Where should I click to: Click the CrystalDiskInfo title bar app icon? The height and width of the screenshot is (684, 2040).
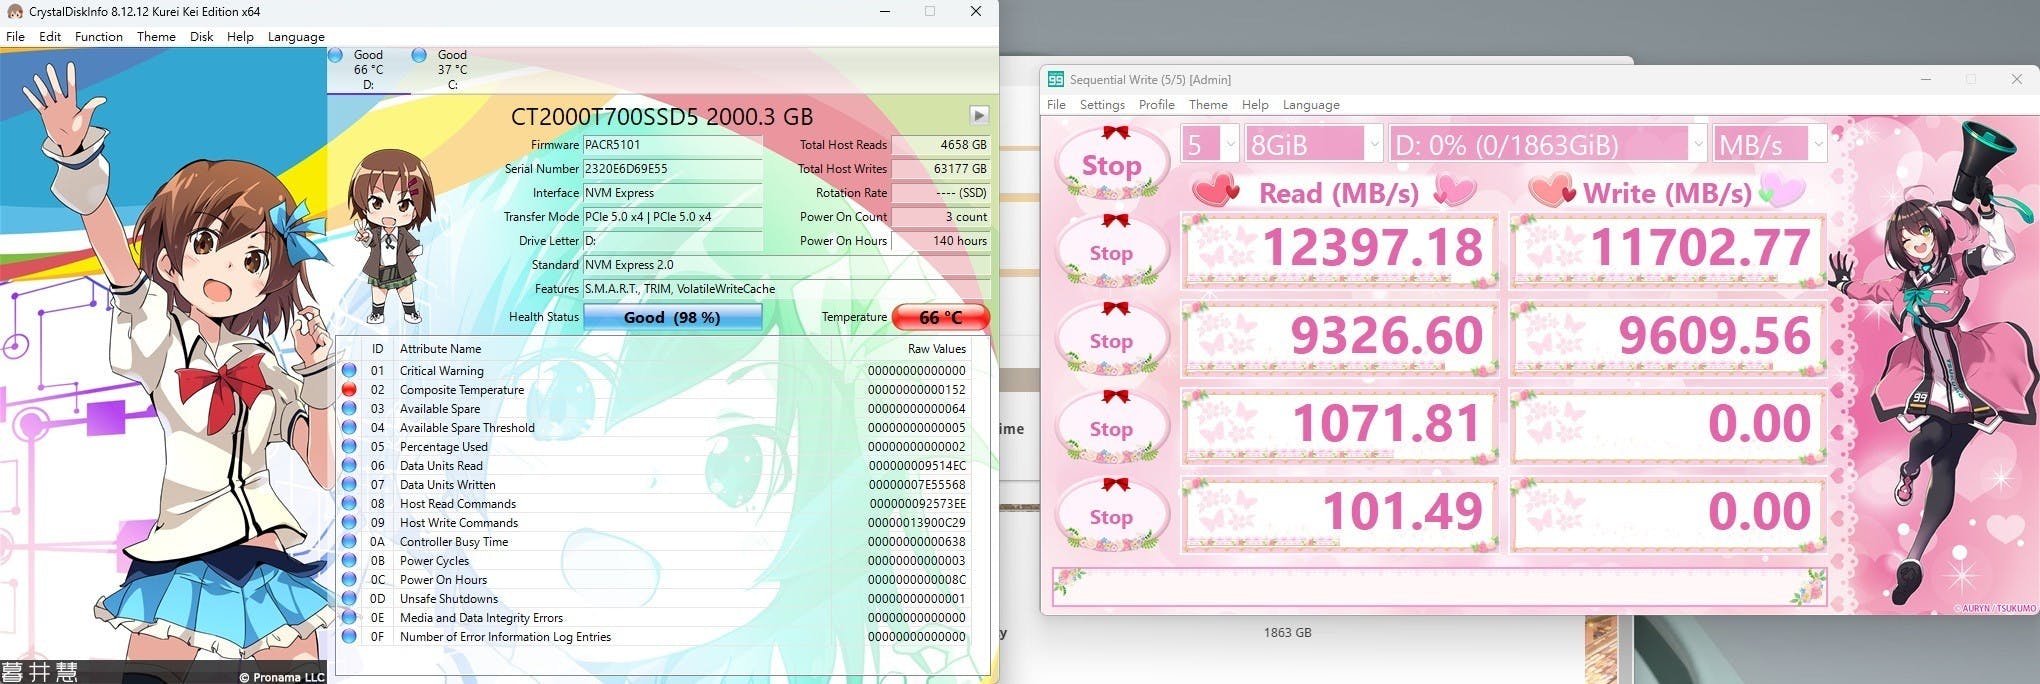click(15, 12)
